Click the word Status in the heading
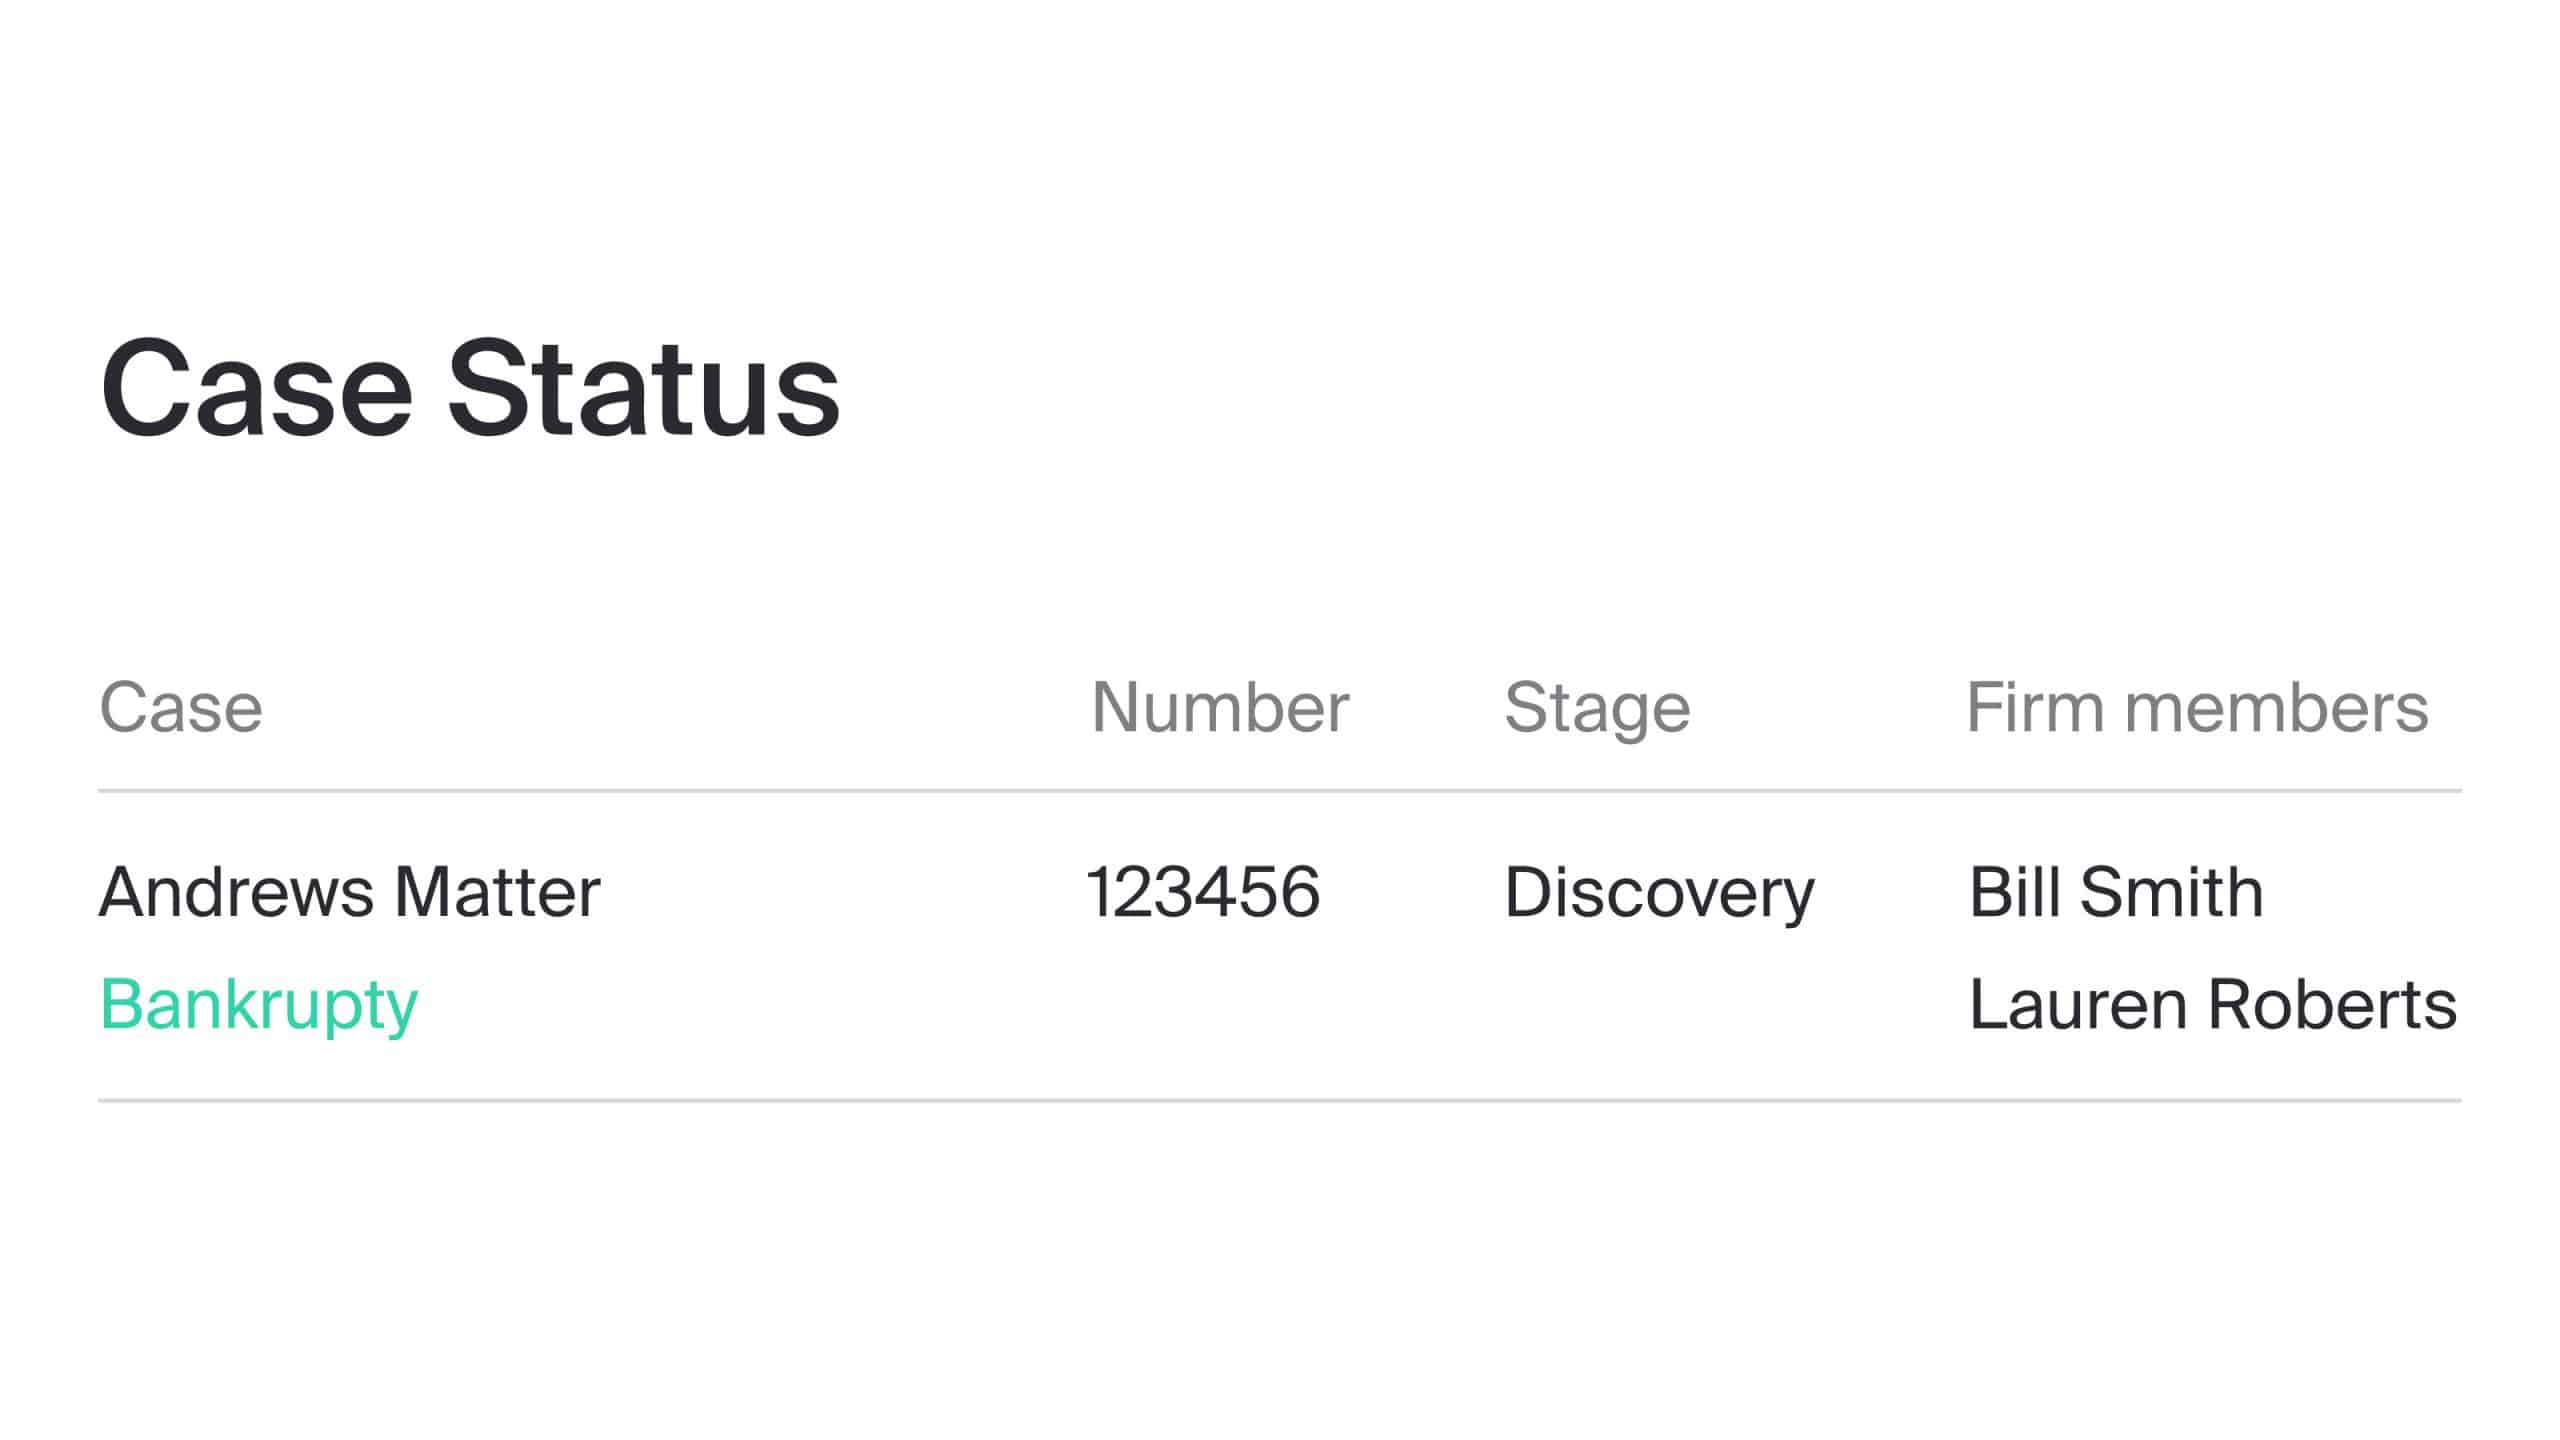This screenshot has height=1440, width=2560. point(643,389)
